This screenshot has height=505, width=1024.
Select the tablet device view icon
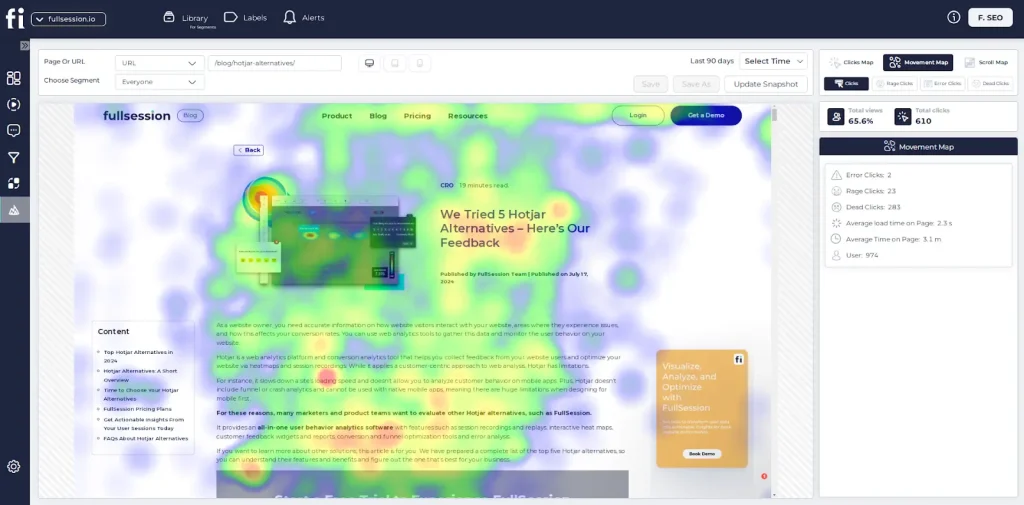coord(394,63)
